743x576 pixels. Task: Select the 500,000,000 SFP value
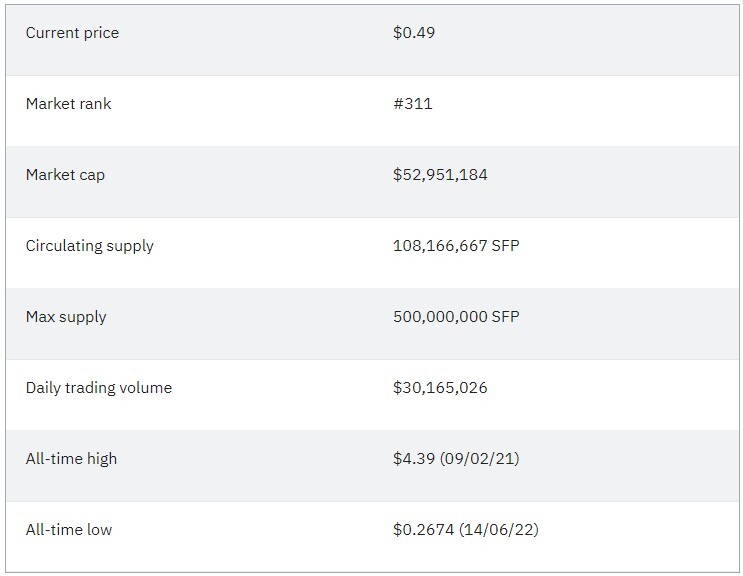click(x=456, y=316)
